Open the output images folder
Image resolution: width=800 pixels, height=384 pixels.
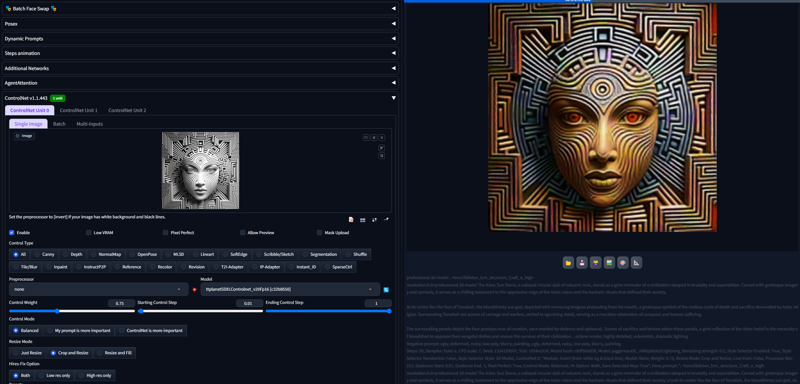pyautogui.click(x=568, y=263)
